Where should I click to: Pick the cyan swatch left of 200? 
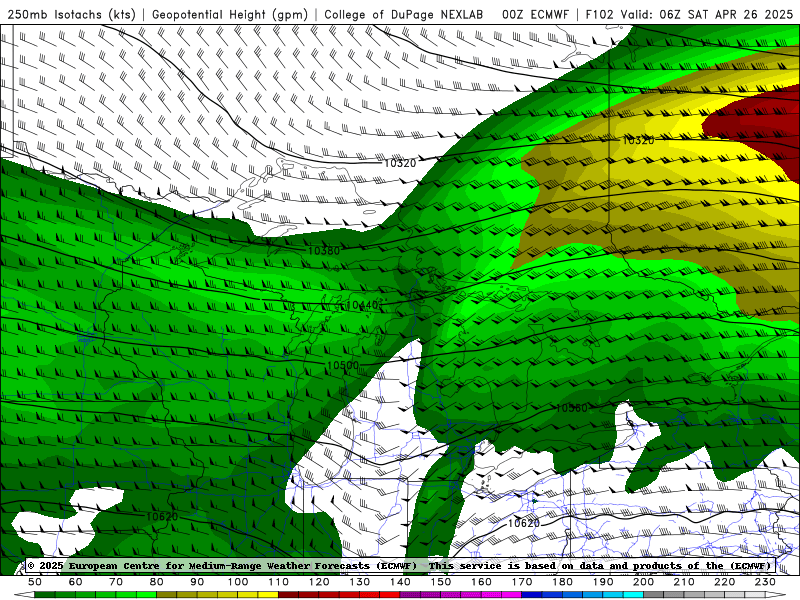[633, 595]
